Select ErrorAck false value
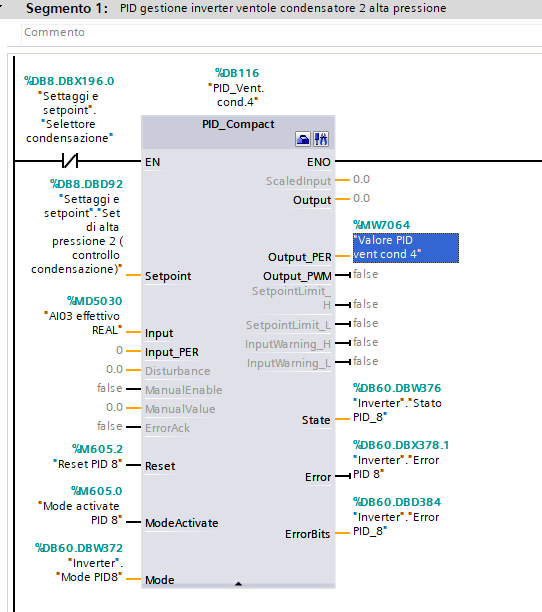The height and width of the screenshot is (612, 542). [x=110, y=426]
